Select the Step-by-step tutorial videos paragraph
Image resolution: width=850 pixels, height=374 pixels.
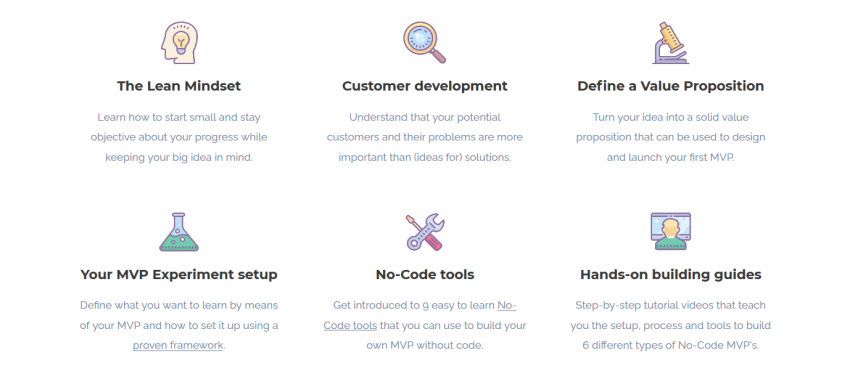click(x=671, y=325)
